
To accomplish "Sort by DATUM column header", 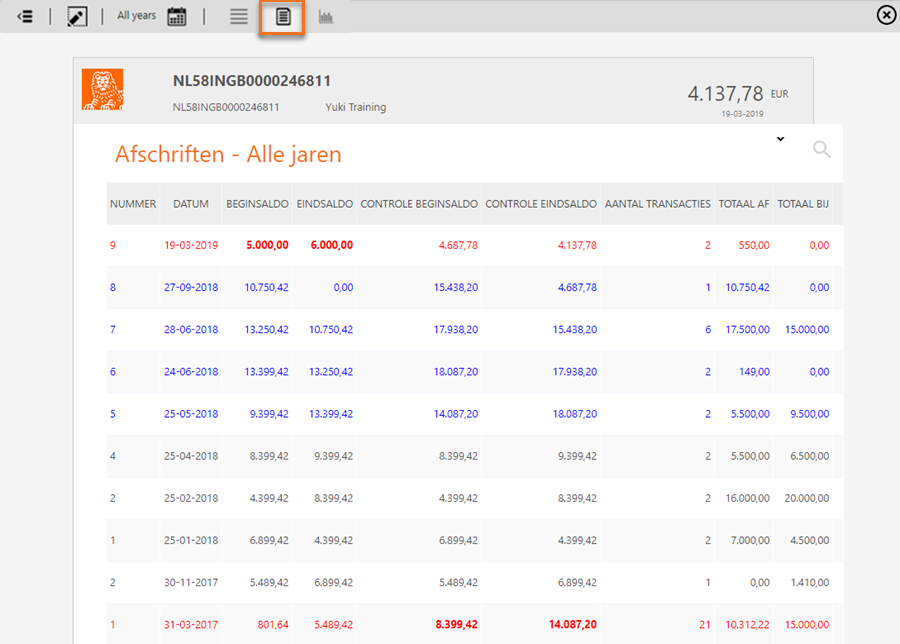I will [191, 204].
